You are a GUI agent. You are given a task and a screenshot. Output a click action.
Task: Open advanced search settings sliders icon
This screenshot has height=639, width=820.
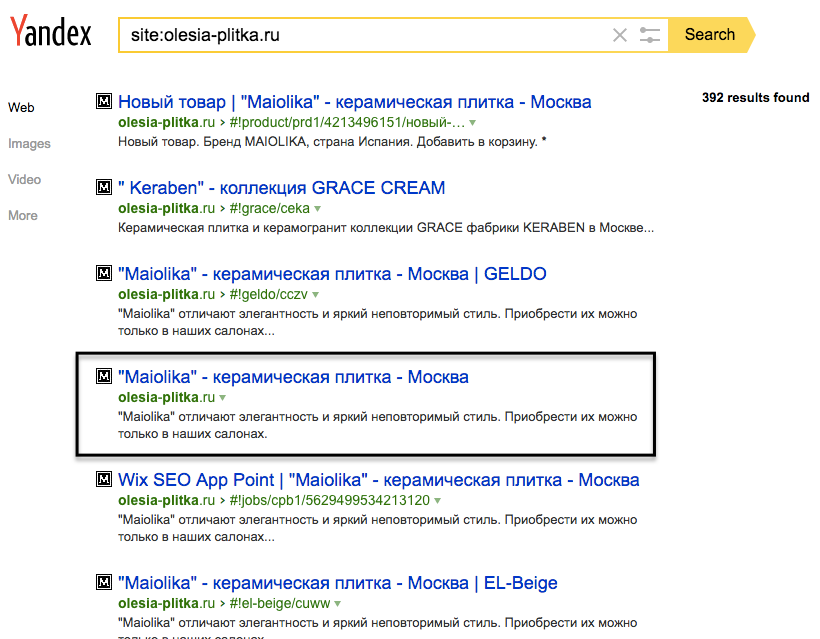tap(650, 35)
